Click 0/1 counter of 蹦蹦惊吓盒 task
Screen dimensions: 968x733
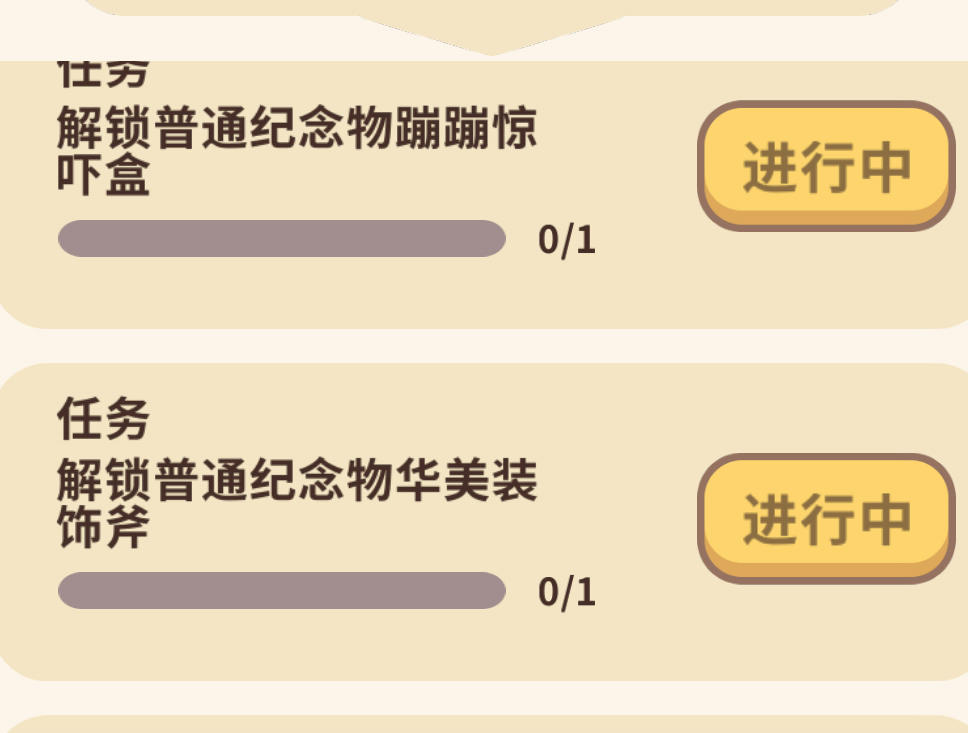point(567,240)
